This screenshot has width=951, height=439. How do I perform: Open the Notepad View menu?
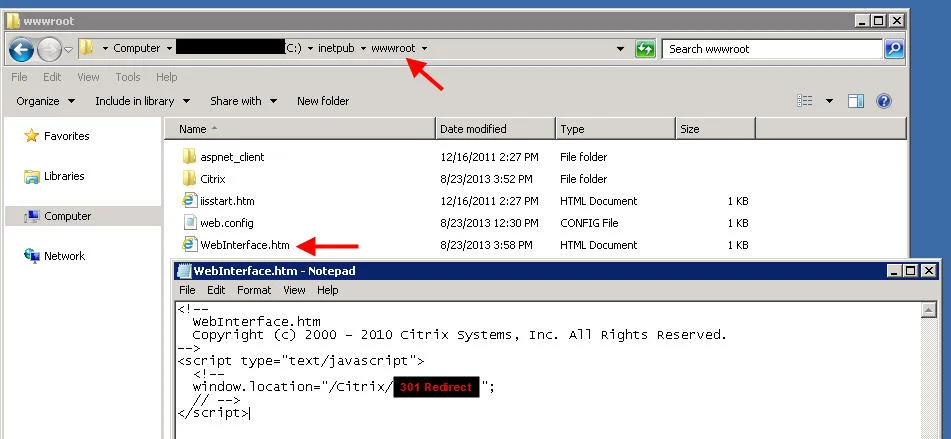tap(294, 290)
